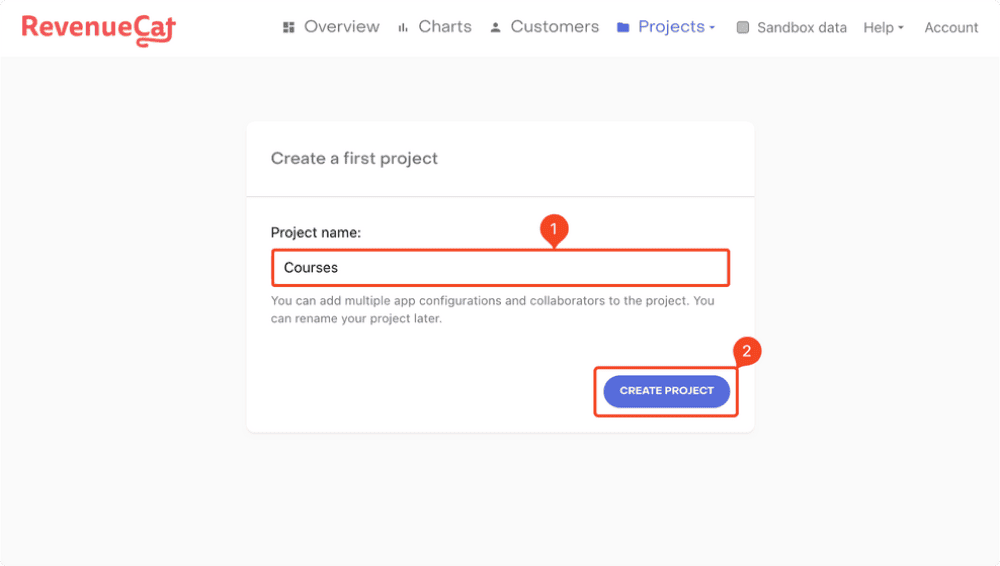Go to the Charts section
The image size is (1000, 566).
point(445,27)
